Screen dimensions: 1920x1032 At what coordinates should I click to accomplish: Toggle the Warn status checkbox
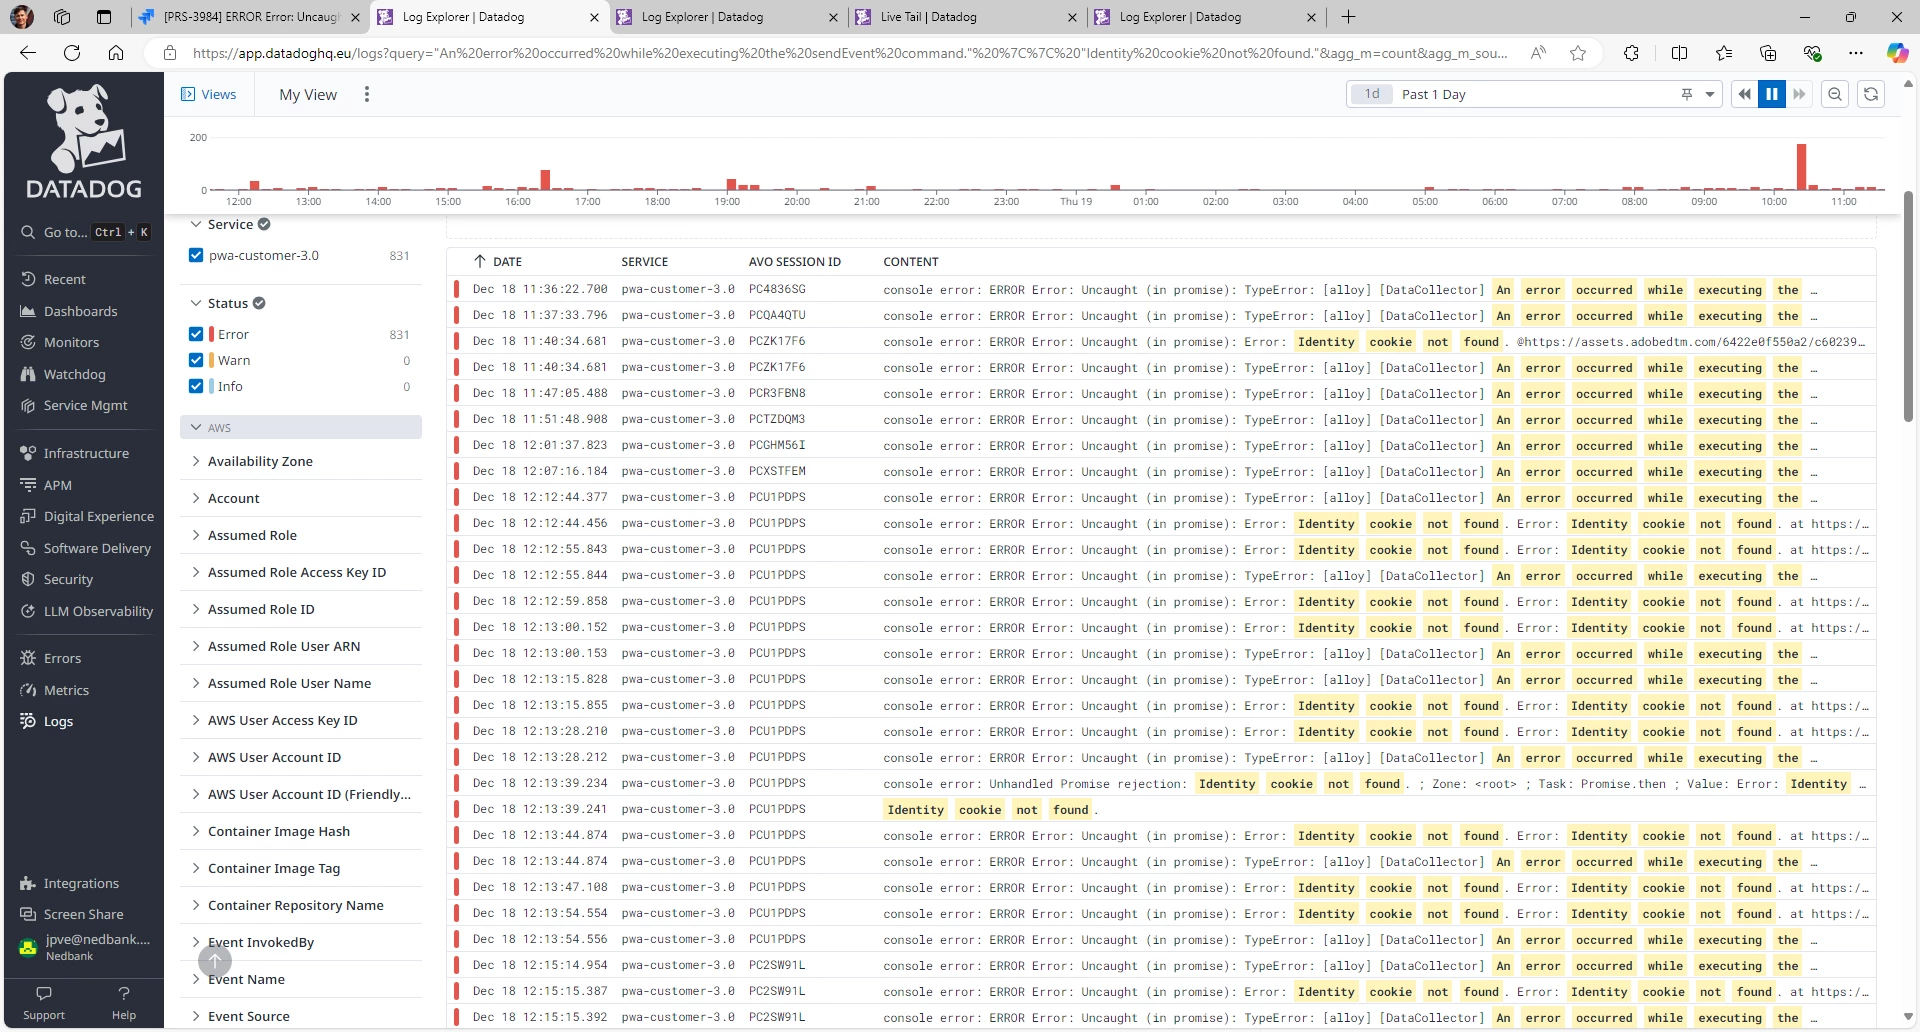point(196,360)
